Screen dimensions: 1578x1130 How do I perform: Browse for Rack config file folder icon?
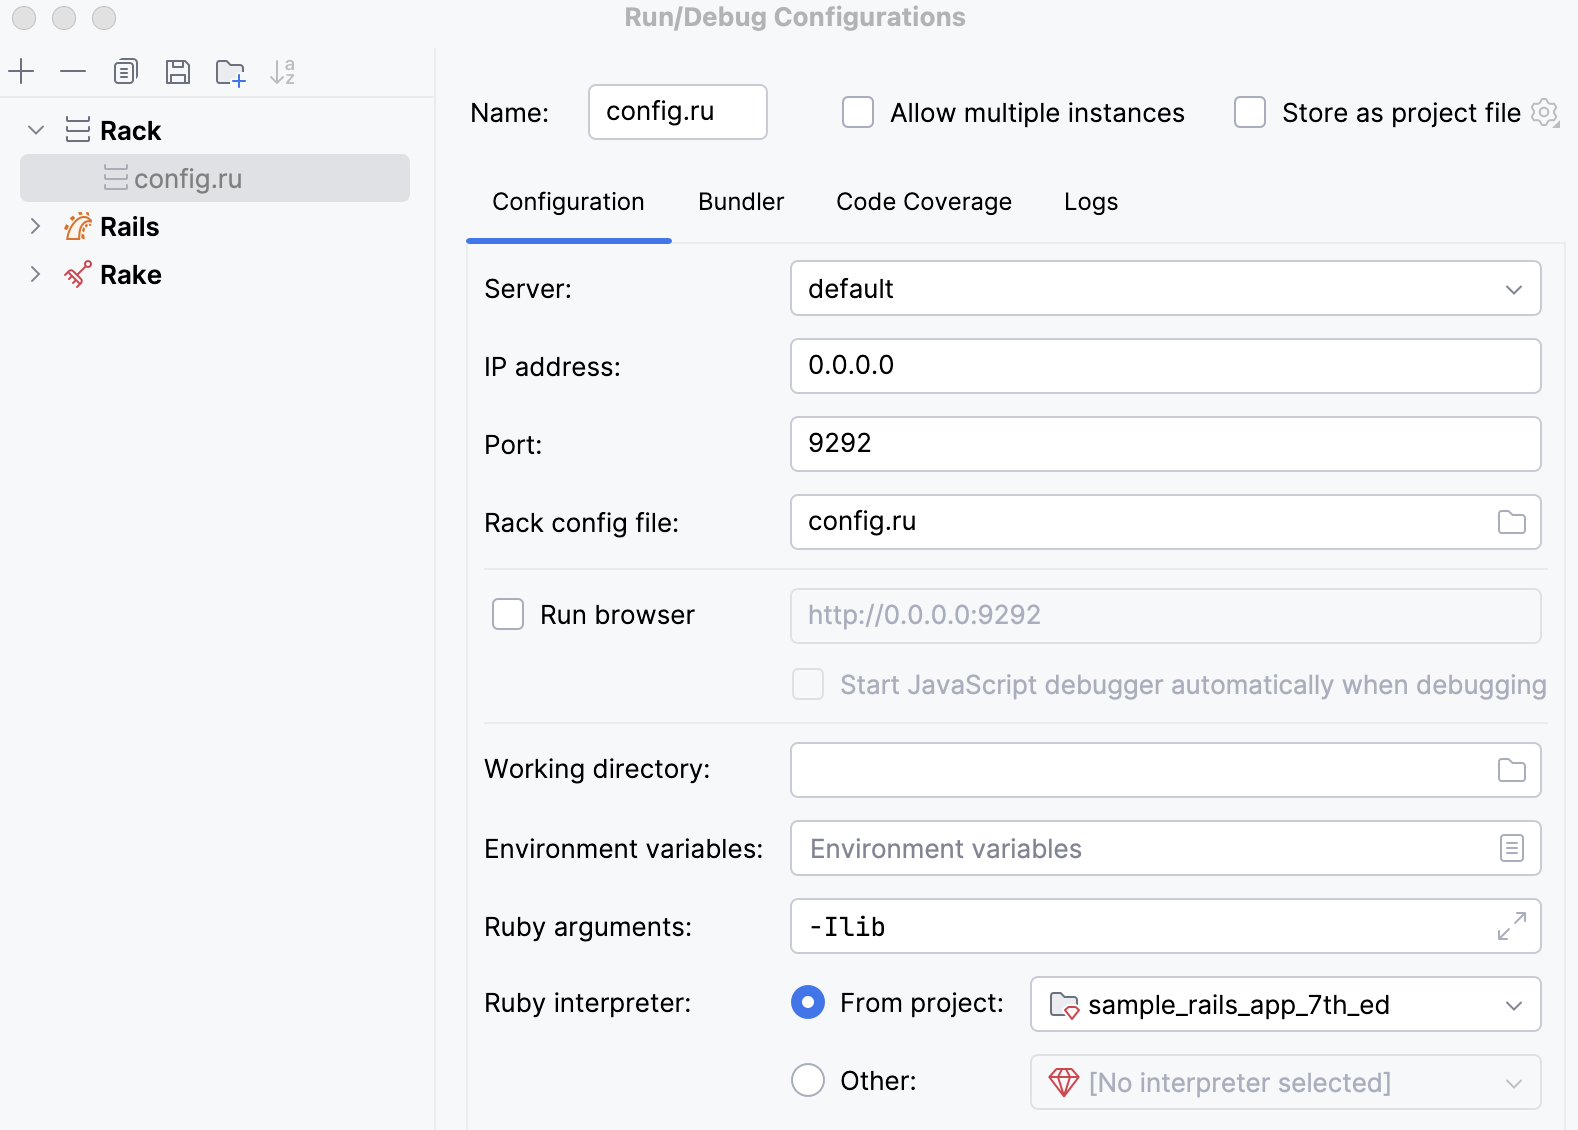click(1511, 522)
